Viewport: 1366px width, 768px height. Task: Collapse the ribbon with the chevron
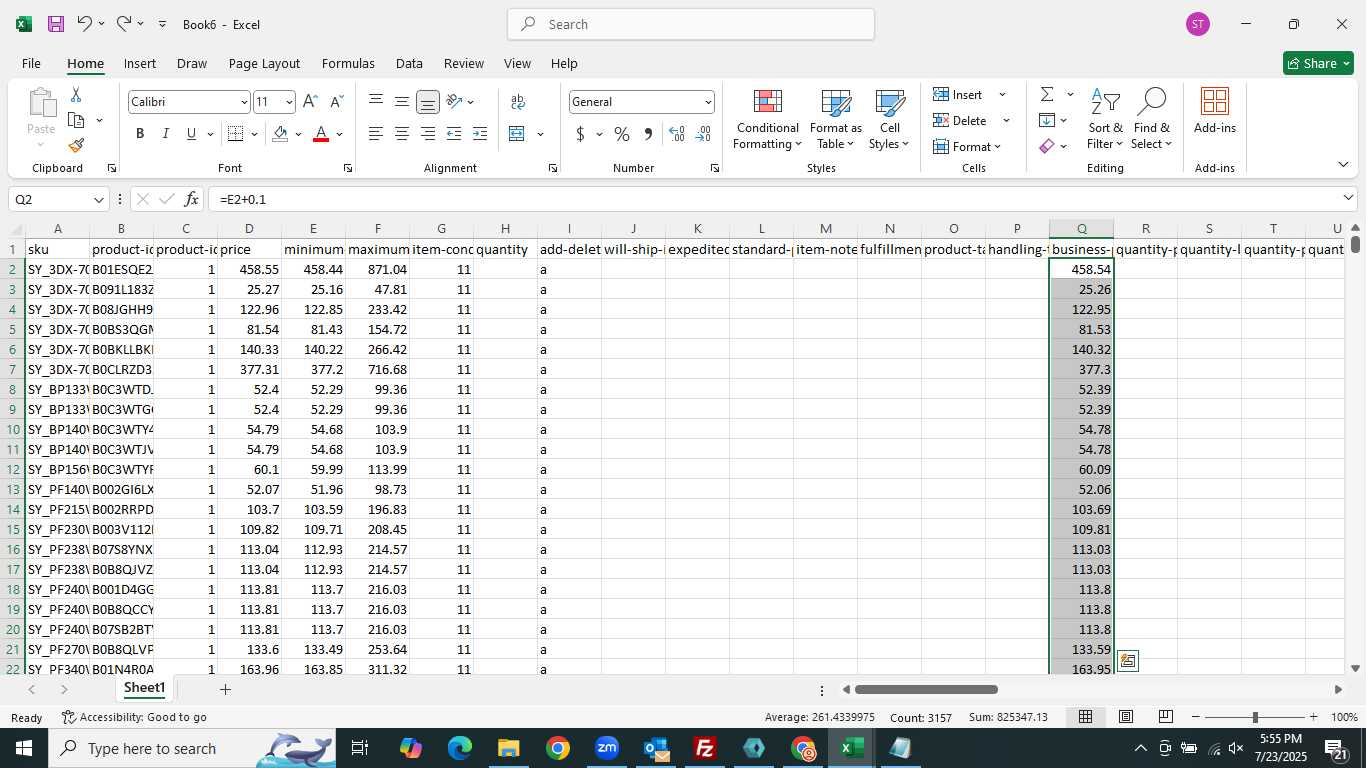(x=1343, y=165)
